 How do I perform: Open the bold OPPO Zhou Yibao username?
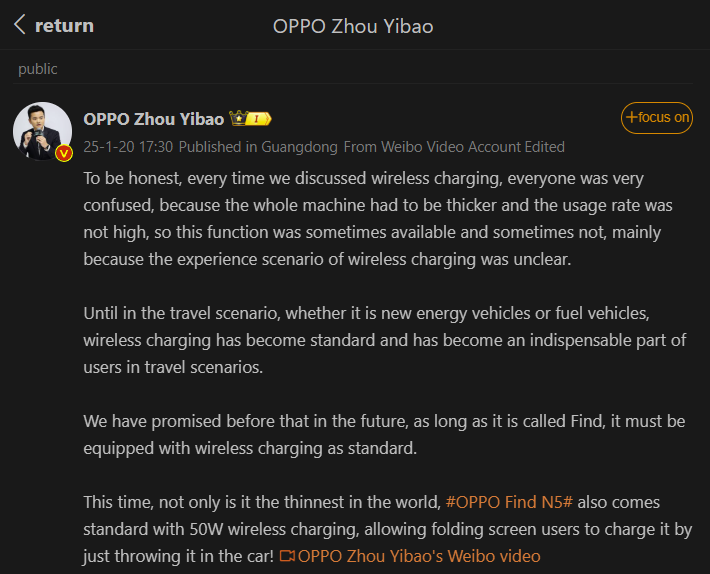(154, 118)
